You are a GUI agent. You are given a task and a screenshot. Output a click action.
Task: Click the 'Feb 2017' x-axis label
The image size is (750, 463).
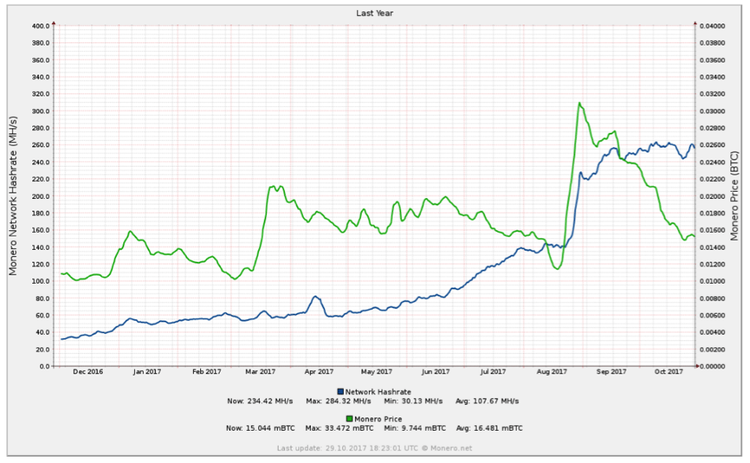tap(207, 372)
